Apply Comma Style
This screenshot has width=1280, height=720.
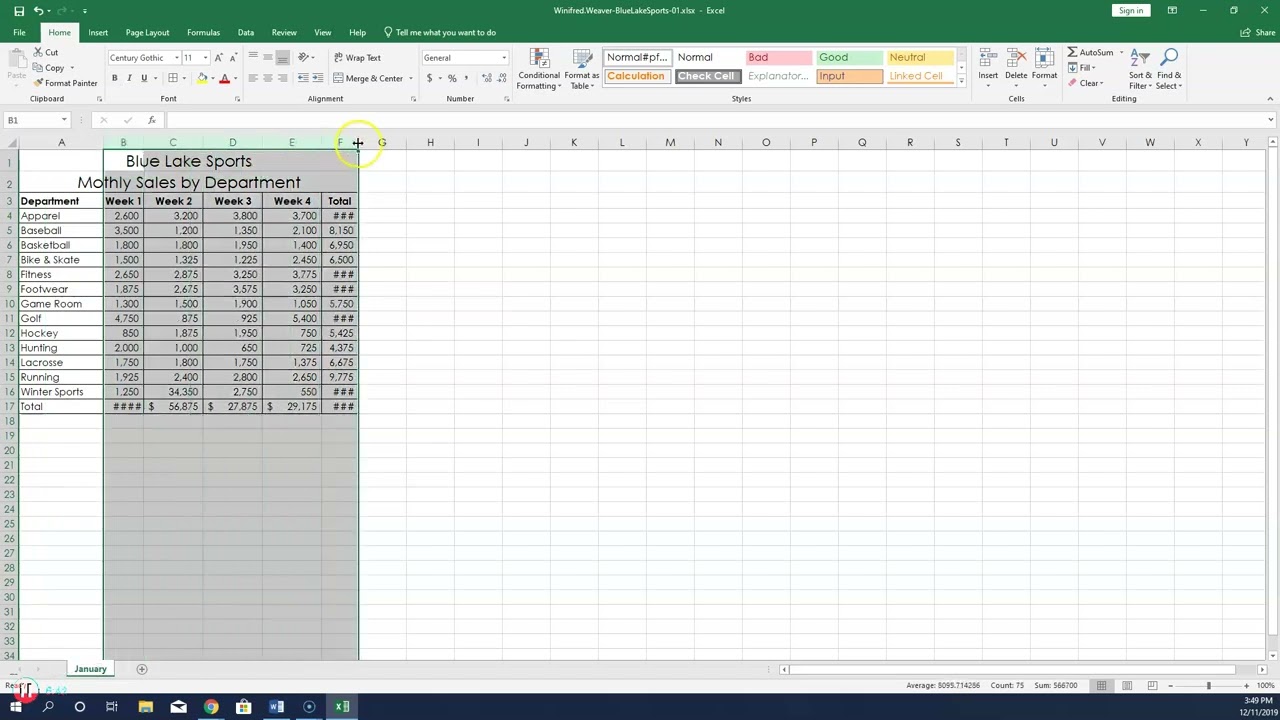point(466,78)
